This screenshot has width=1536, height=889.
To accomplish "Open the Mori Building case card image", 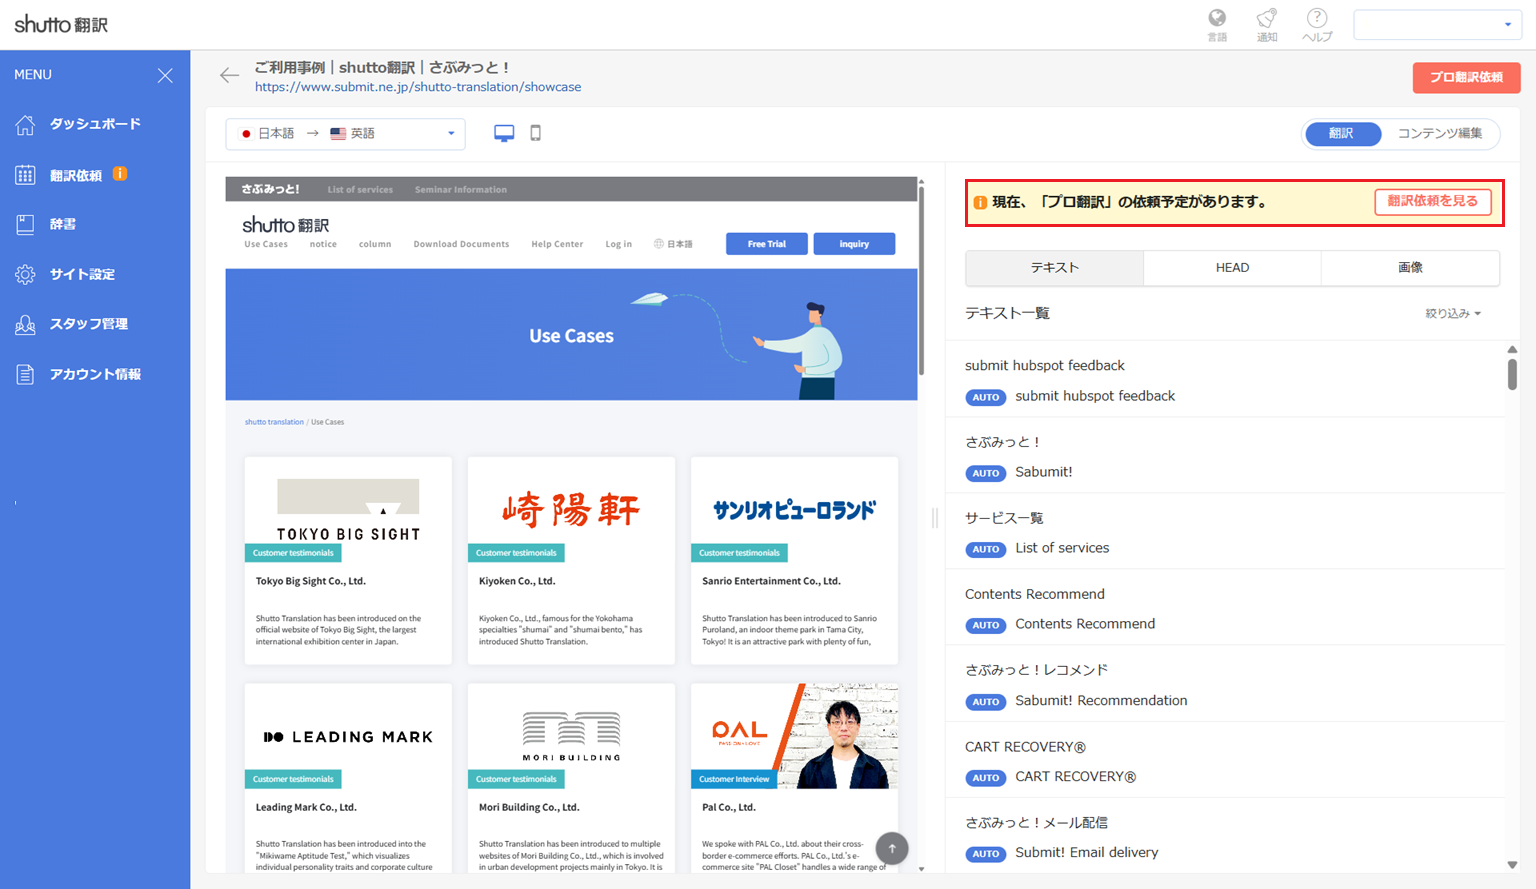I will 571,736.
